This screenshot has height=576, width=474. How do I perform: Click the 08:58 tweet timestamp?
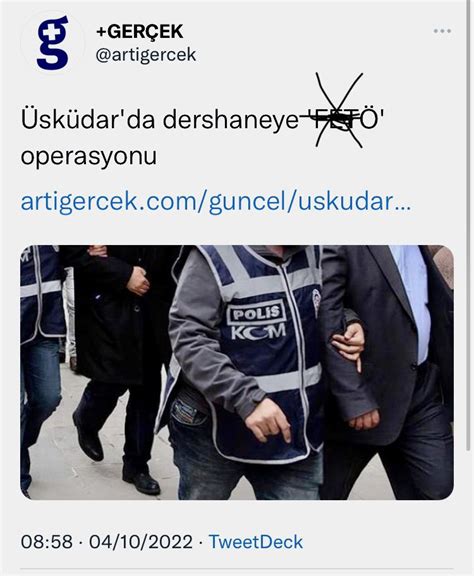(x=47, y=542)
